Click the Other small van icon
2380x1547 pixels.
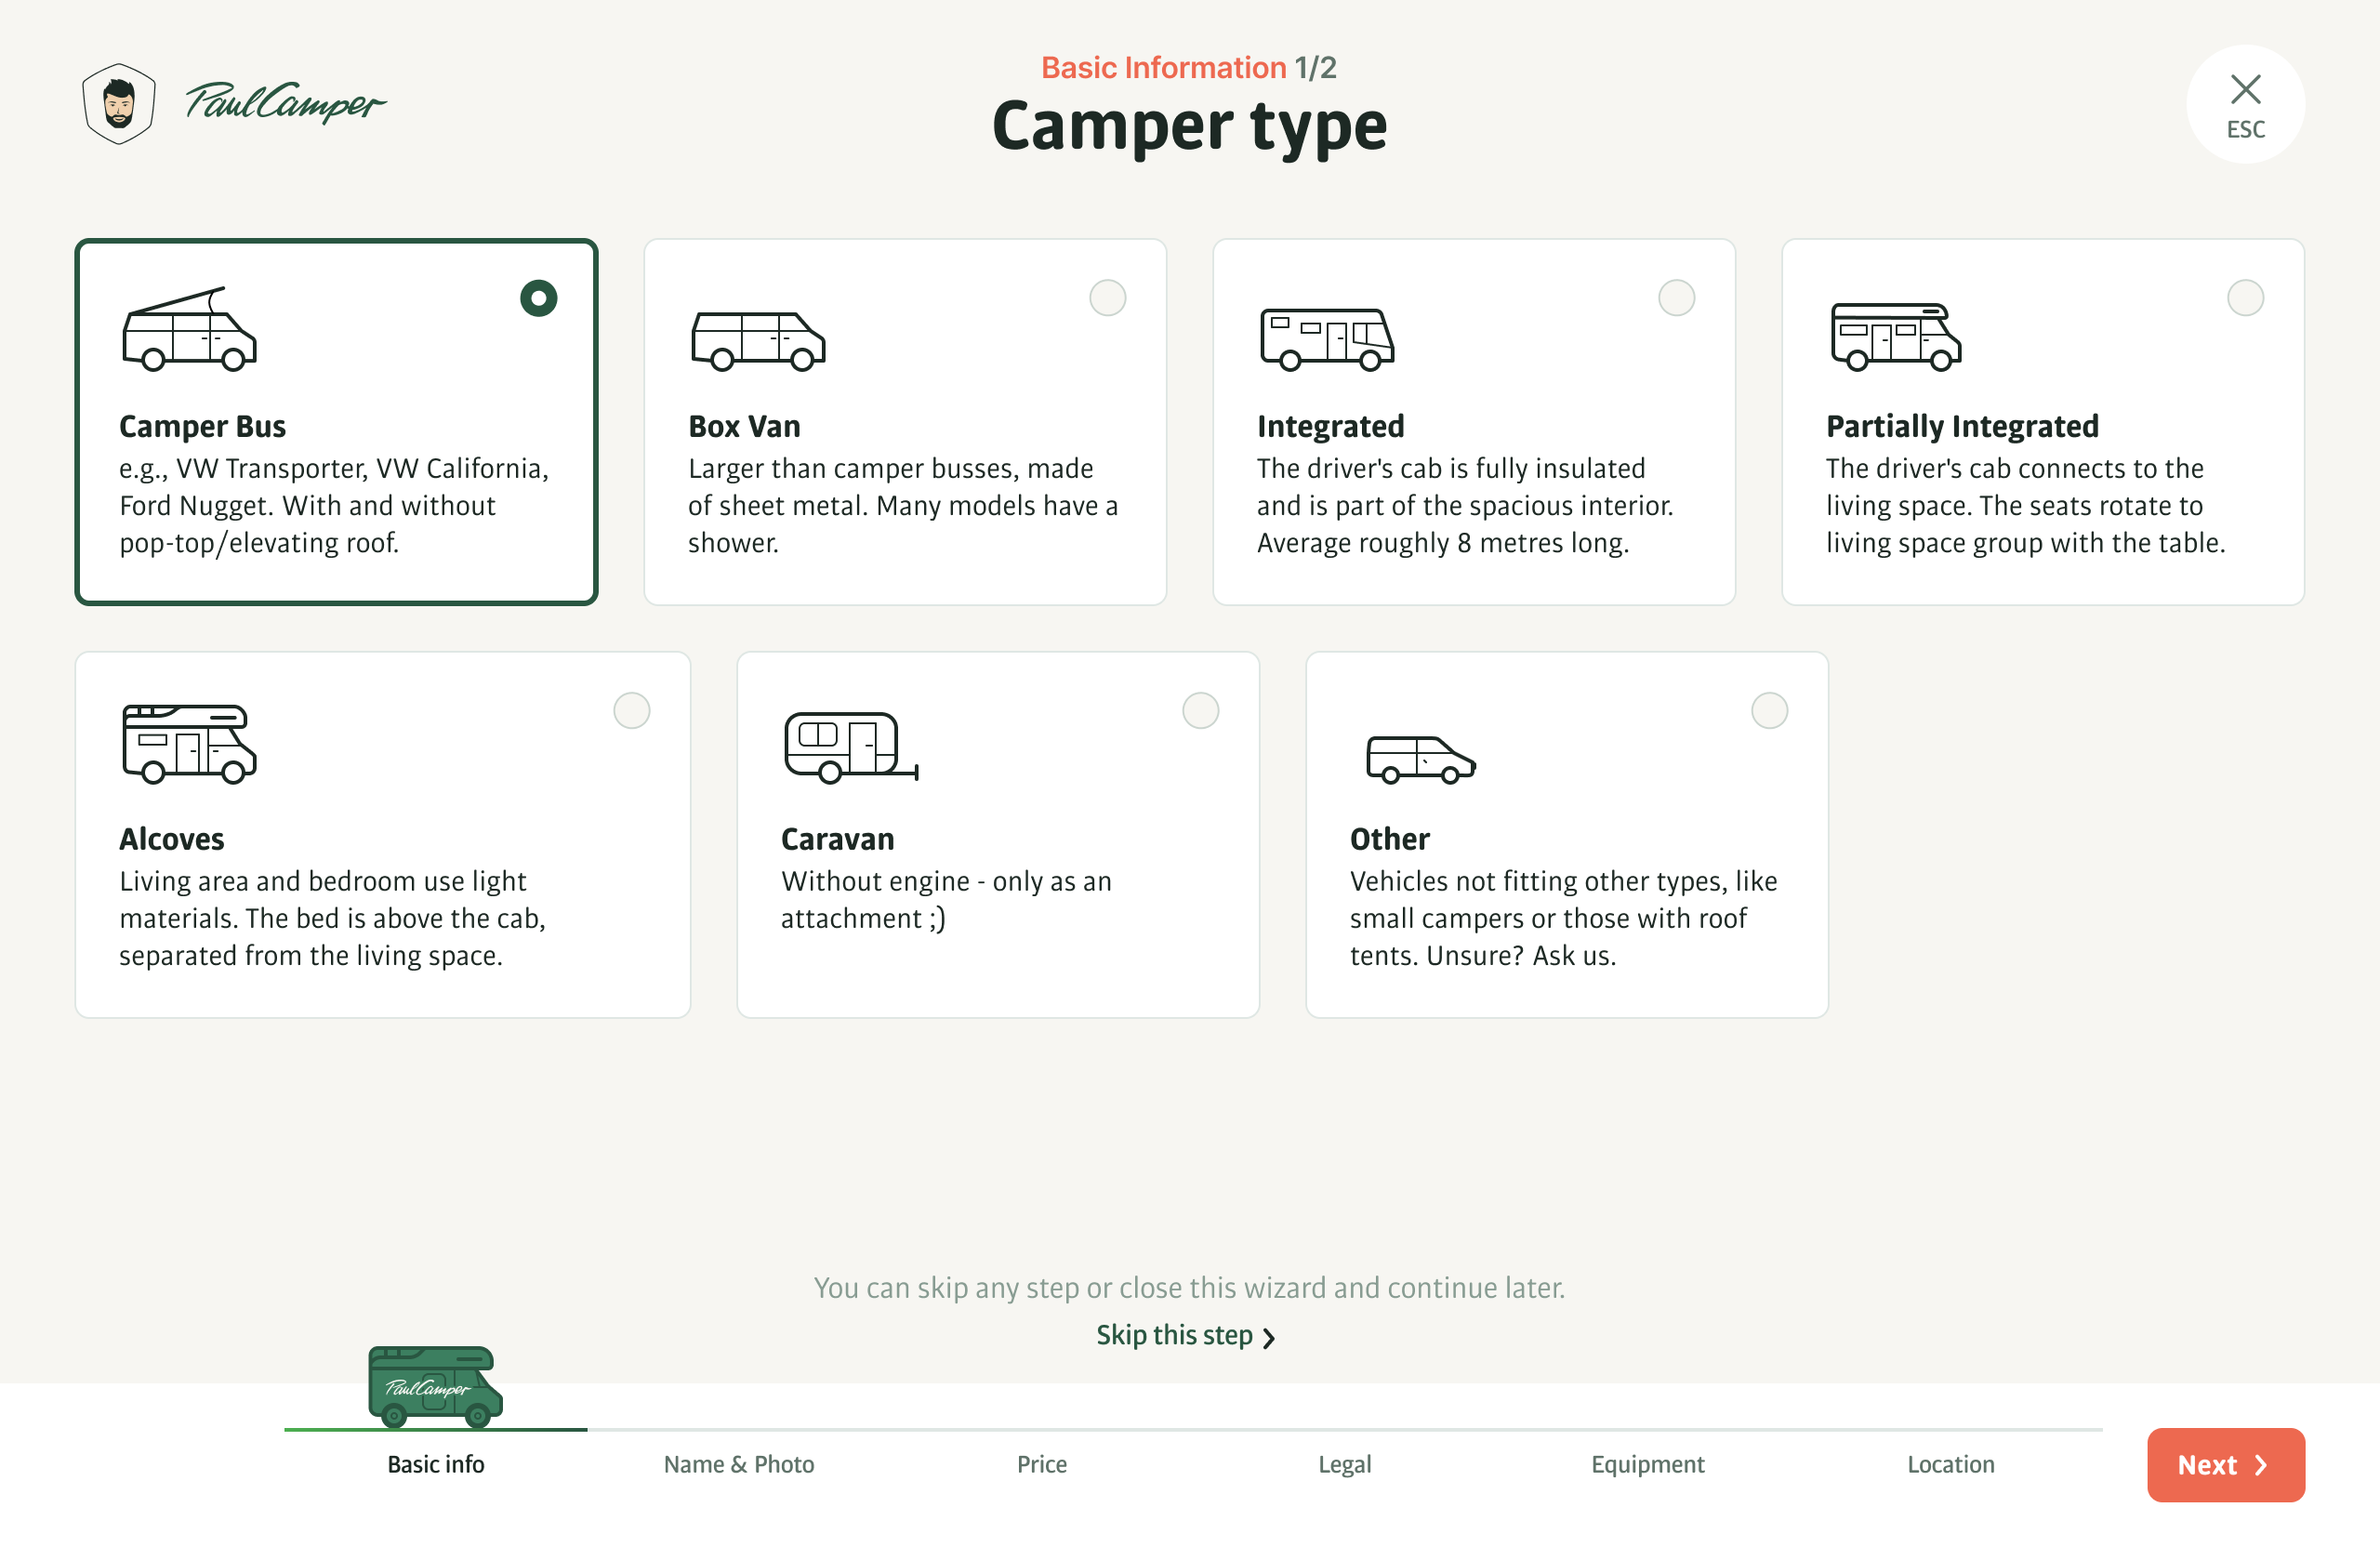pyautogui.click(x=1420, y=759)
